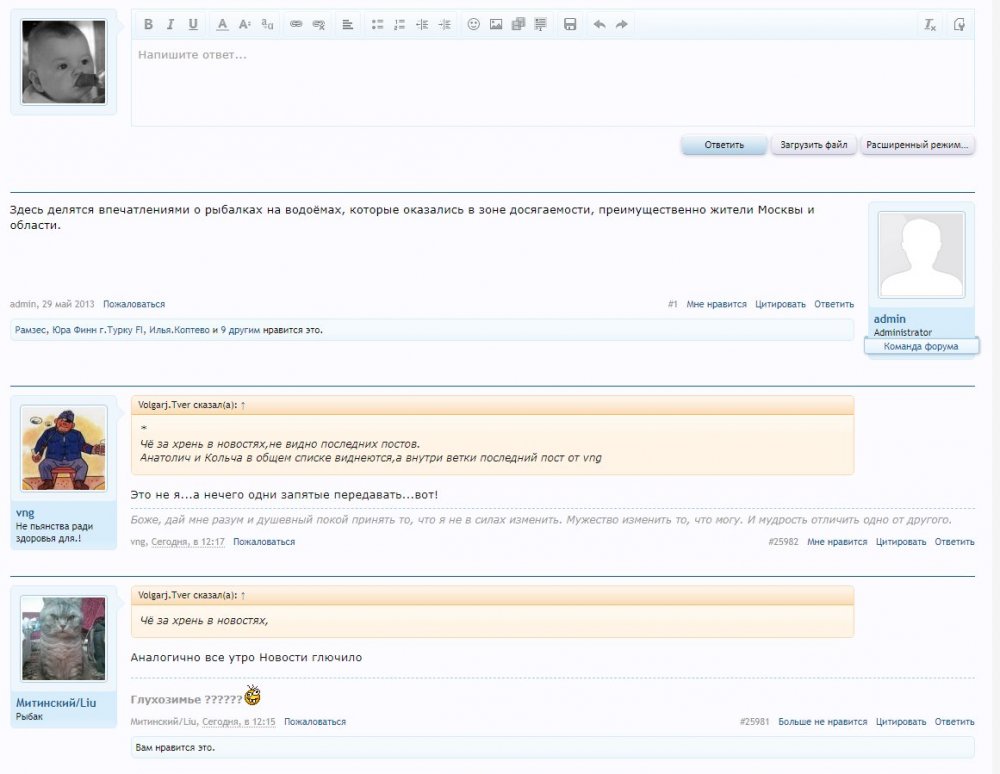Insert a link with the chain icon

click(296, 24)
